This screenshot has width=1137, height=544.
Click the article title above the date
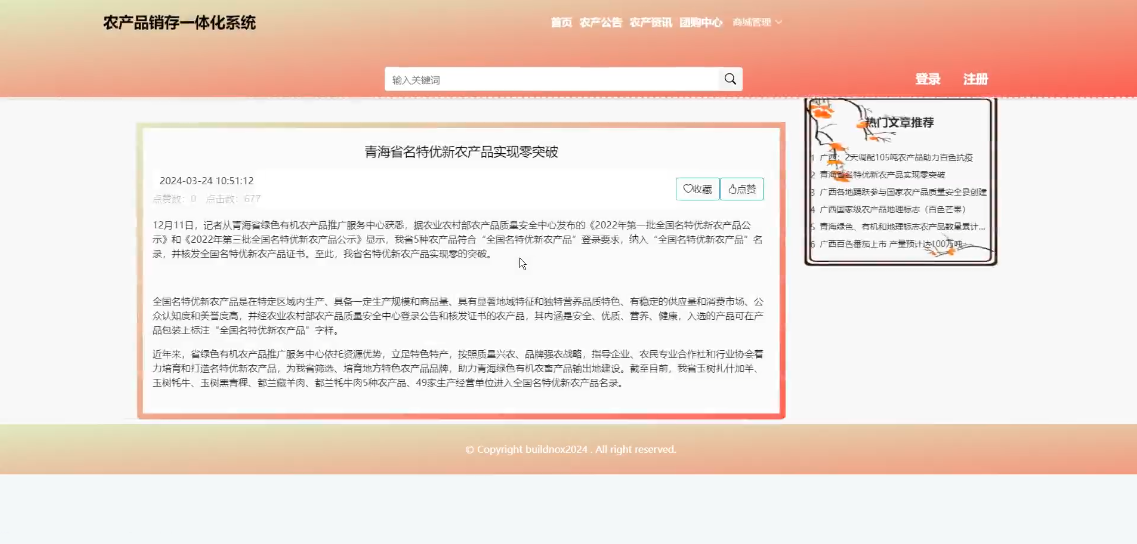point(461,152)
